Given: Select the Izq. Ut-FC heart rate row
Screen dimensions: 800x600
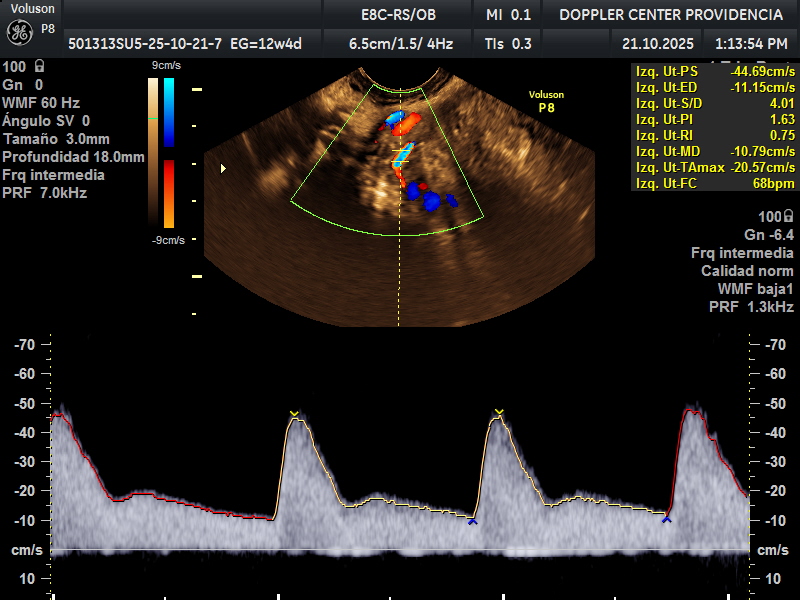Looking at the screenshot, I should 715,183.
